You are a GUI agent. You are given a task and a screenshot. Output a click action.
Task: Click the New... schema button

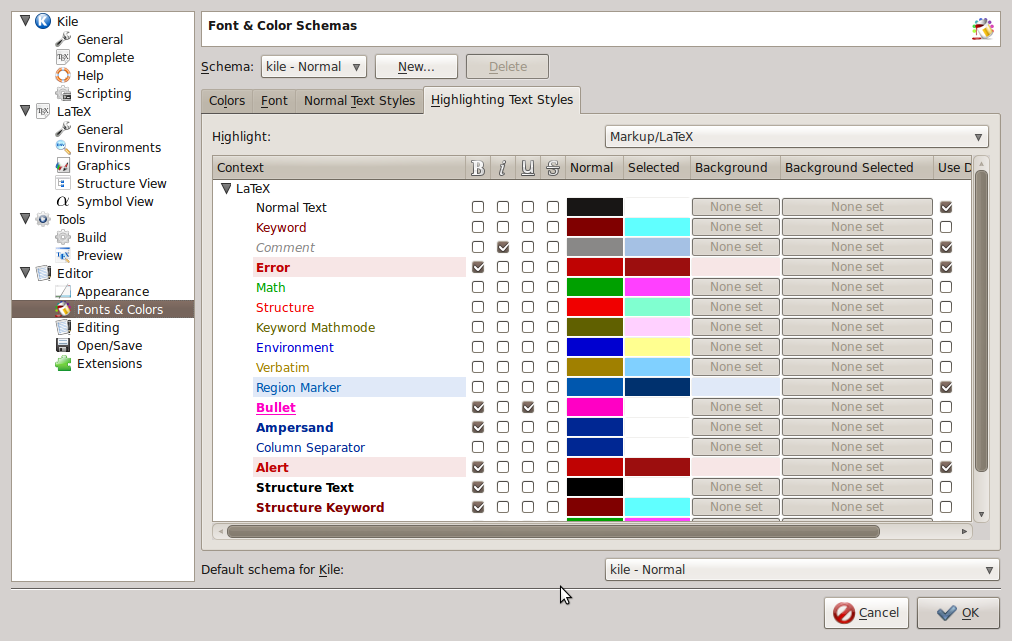(416, 66)
